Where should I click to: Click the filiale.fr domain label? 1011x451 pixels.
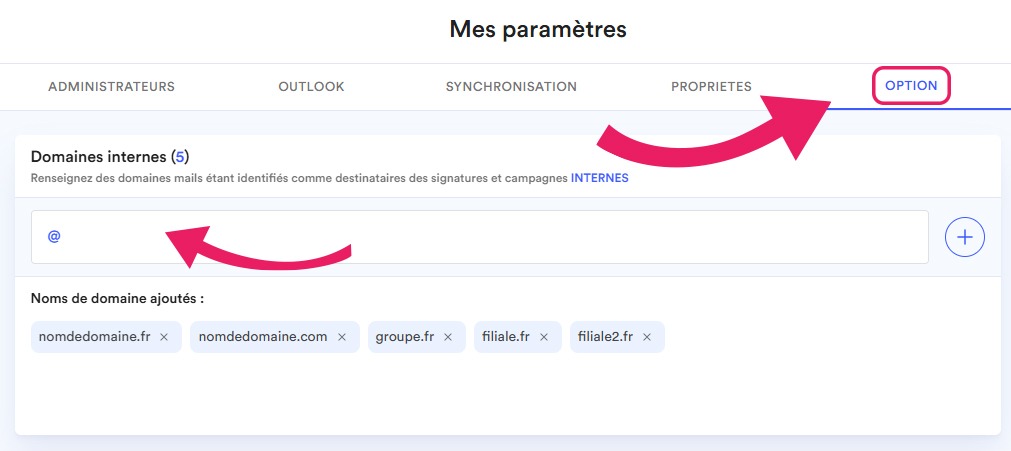click(x=507, y=337)
